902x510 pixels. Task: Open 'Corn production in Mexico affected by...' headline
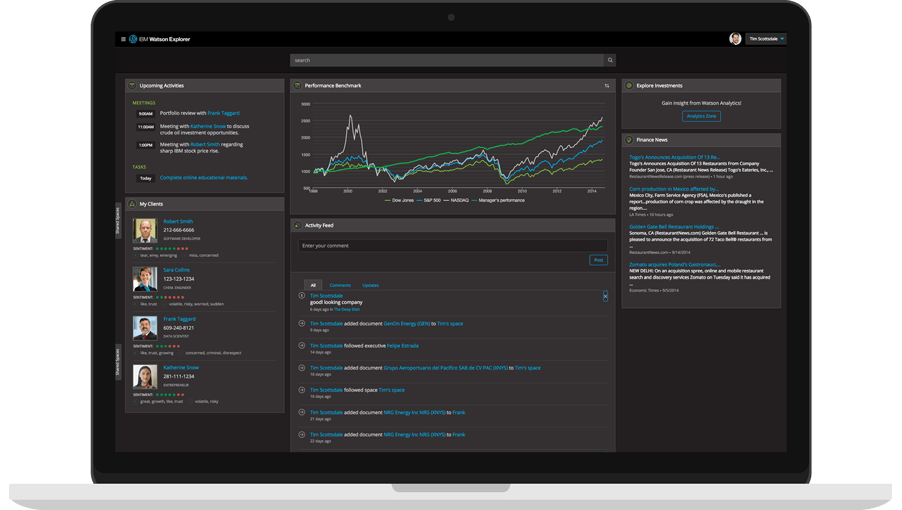coord(674,189)
